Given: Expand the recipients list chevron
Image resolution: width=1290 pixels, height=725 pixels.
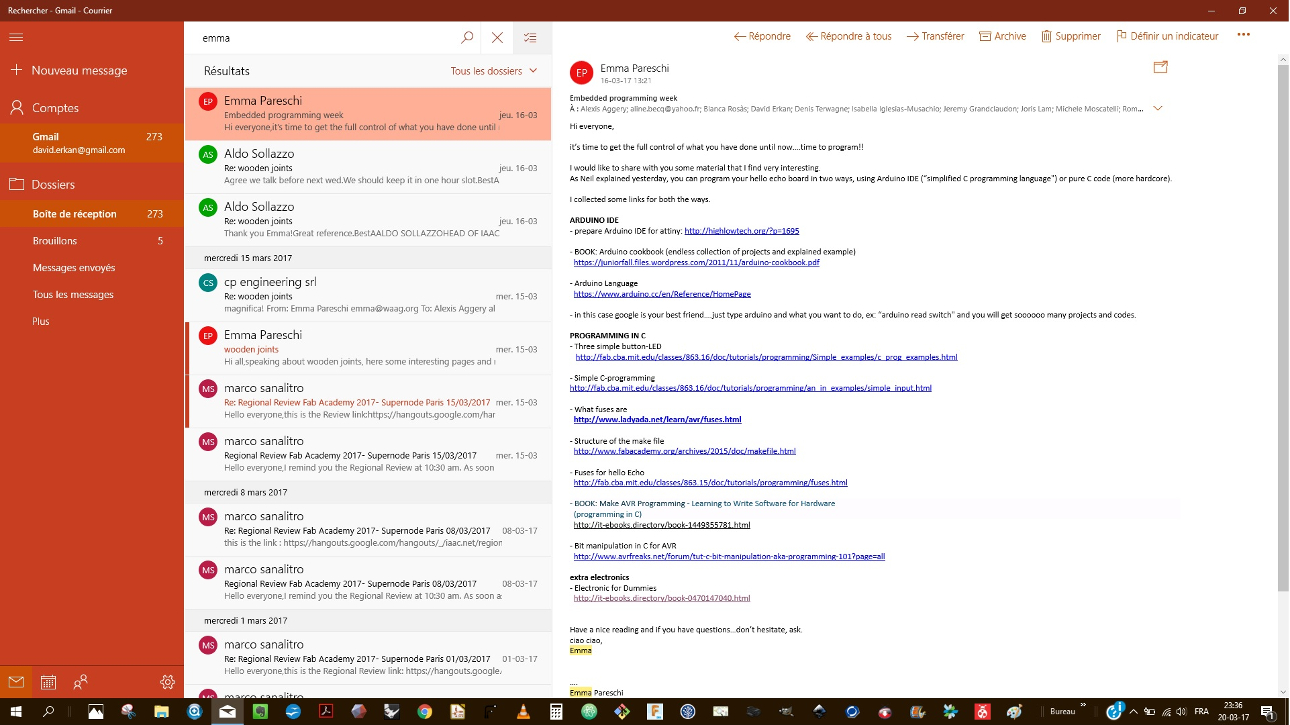Looking at the screenshot, I should (x=1158, y=108).
